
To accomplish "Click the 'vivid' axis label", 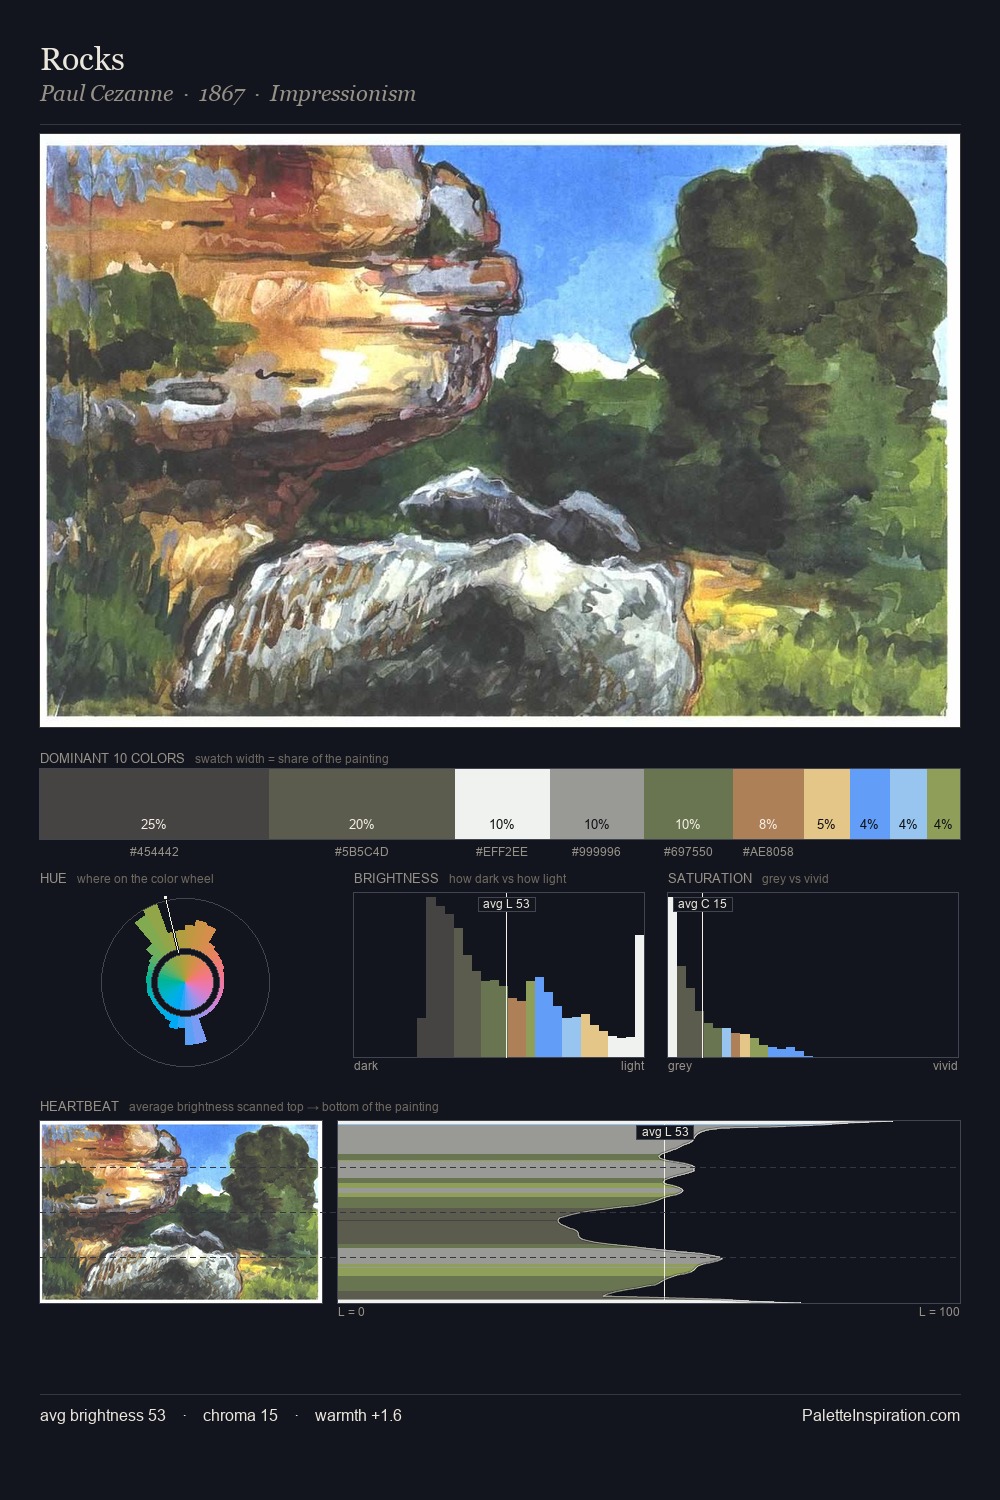I will [x=945, y=1066].
